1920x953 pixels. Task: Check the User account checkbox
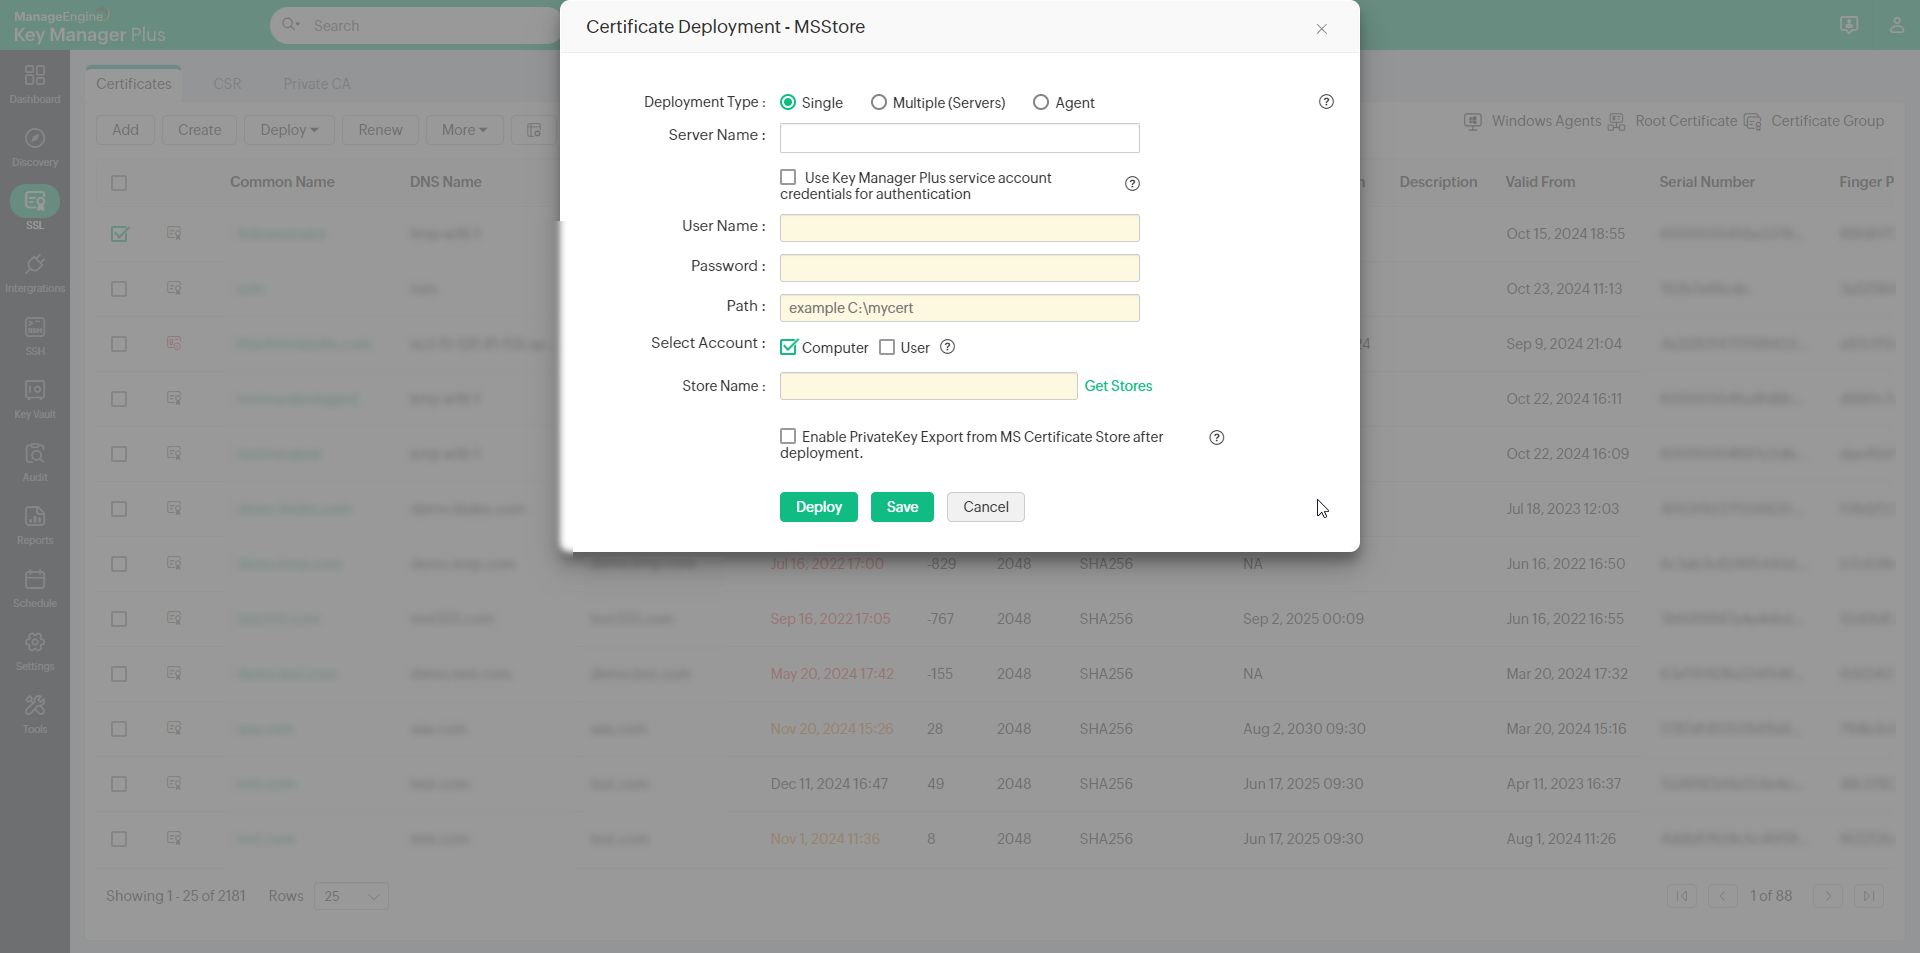coord(887,347)
